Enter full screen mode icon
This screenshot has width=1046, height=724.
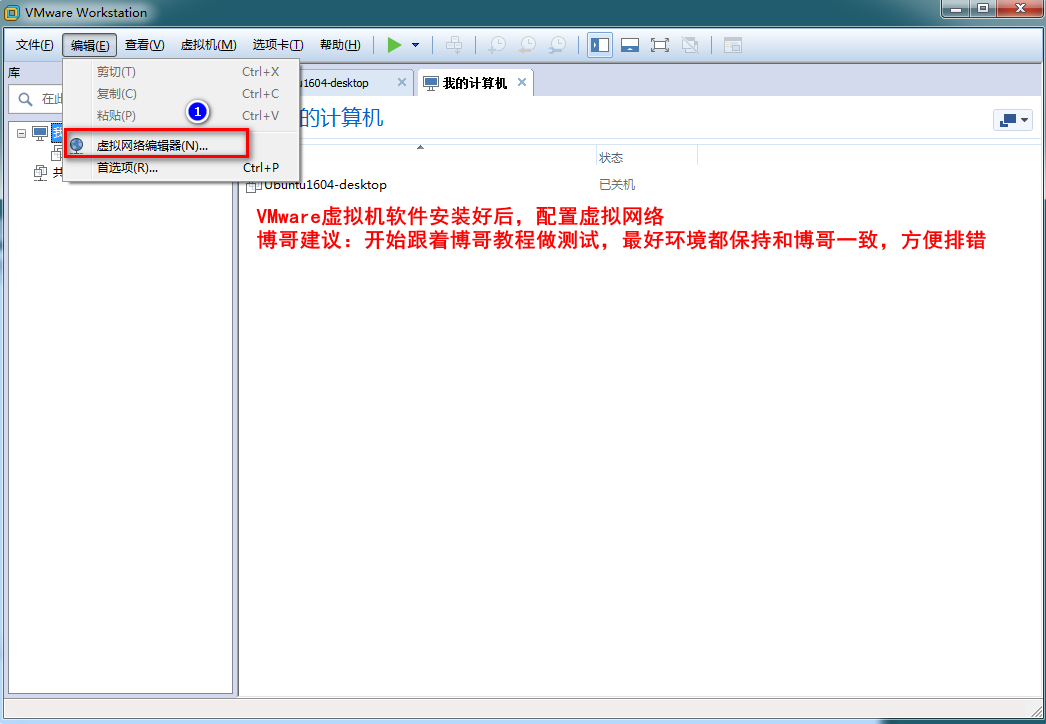click(x=660, y=45)
